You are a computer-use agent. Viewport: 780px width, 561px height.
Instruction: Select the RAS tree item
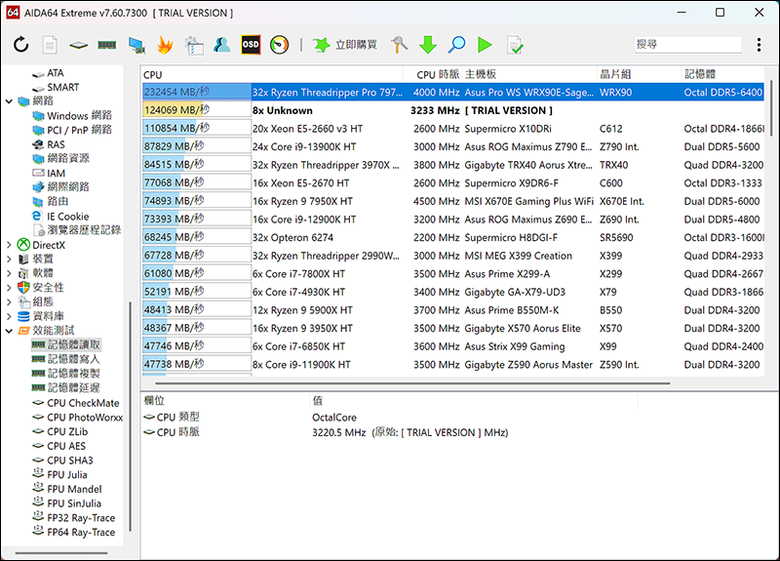coord(49,145)
